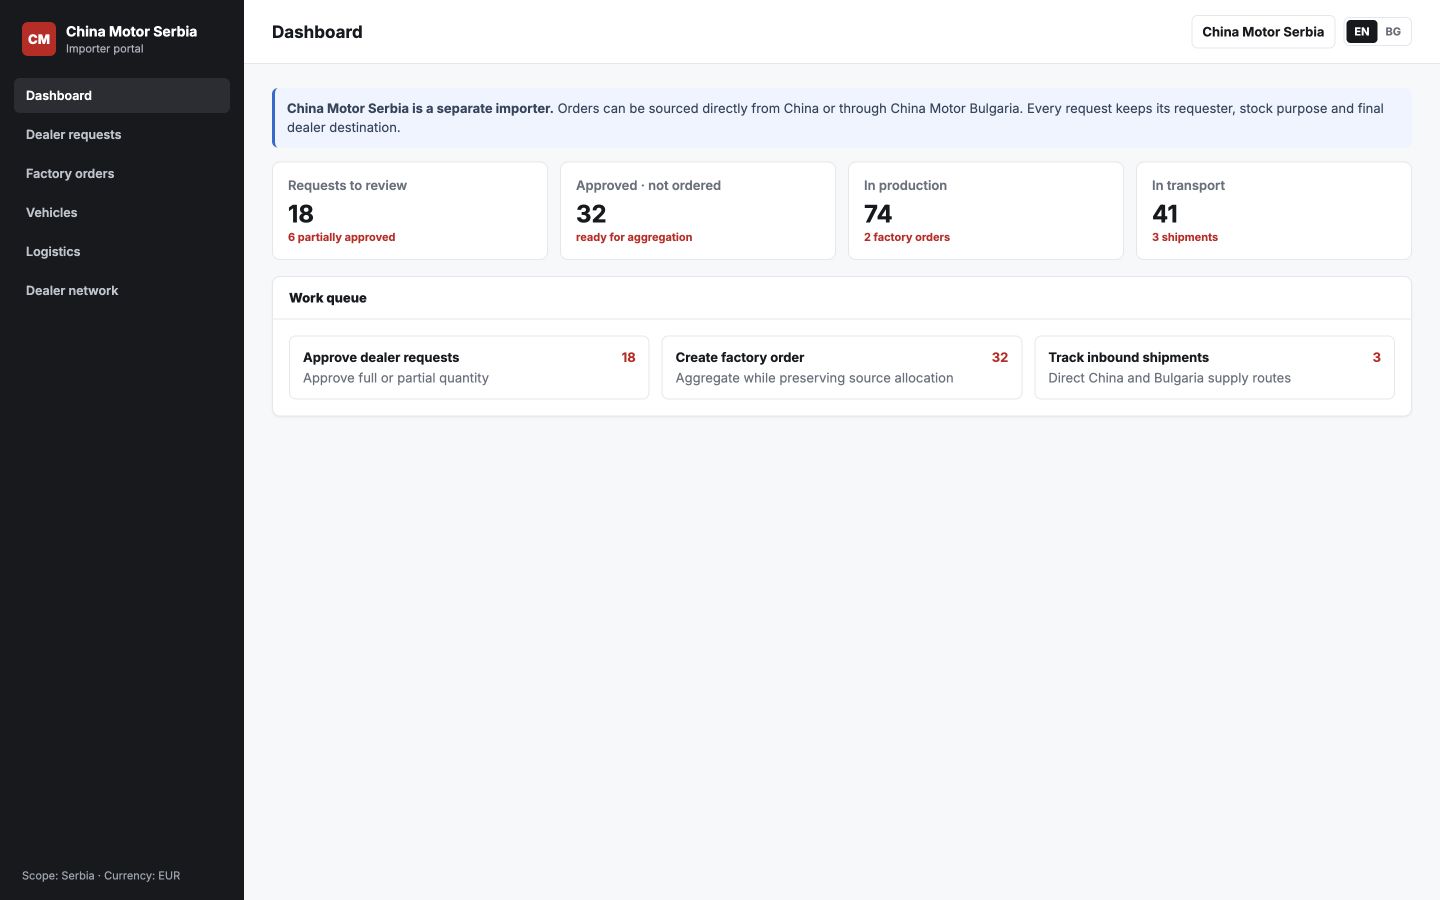Click the number 41 in In transport
The width and height of the screenshot is (1440, 900).
pyautogui.click(x=1165, y=214)
